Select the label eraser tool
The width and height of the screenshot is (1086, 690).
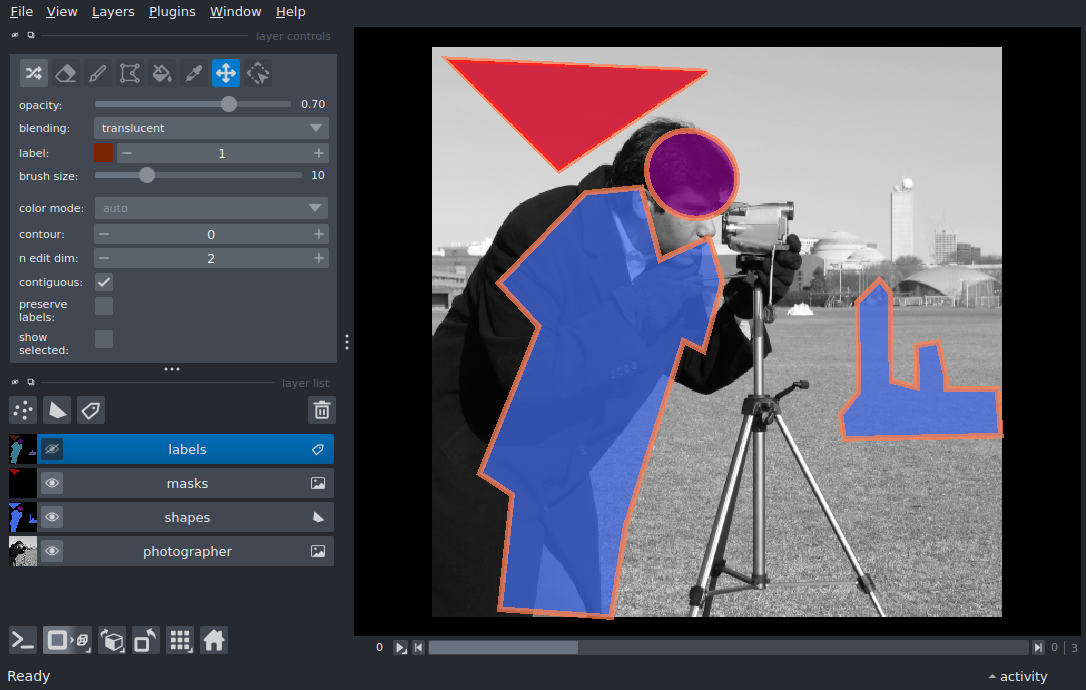[65, 73]
